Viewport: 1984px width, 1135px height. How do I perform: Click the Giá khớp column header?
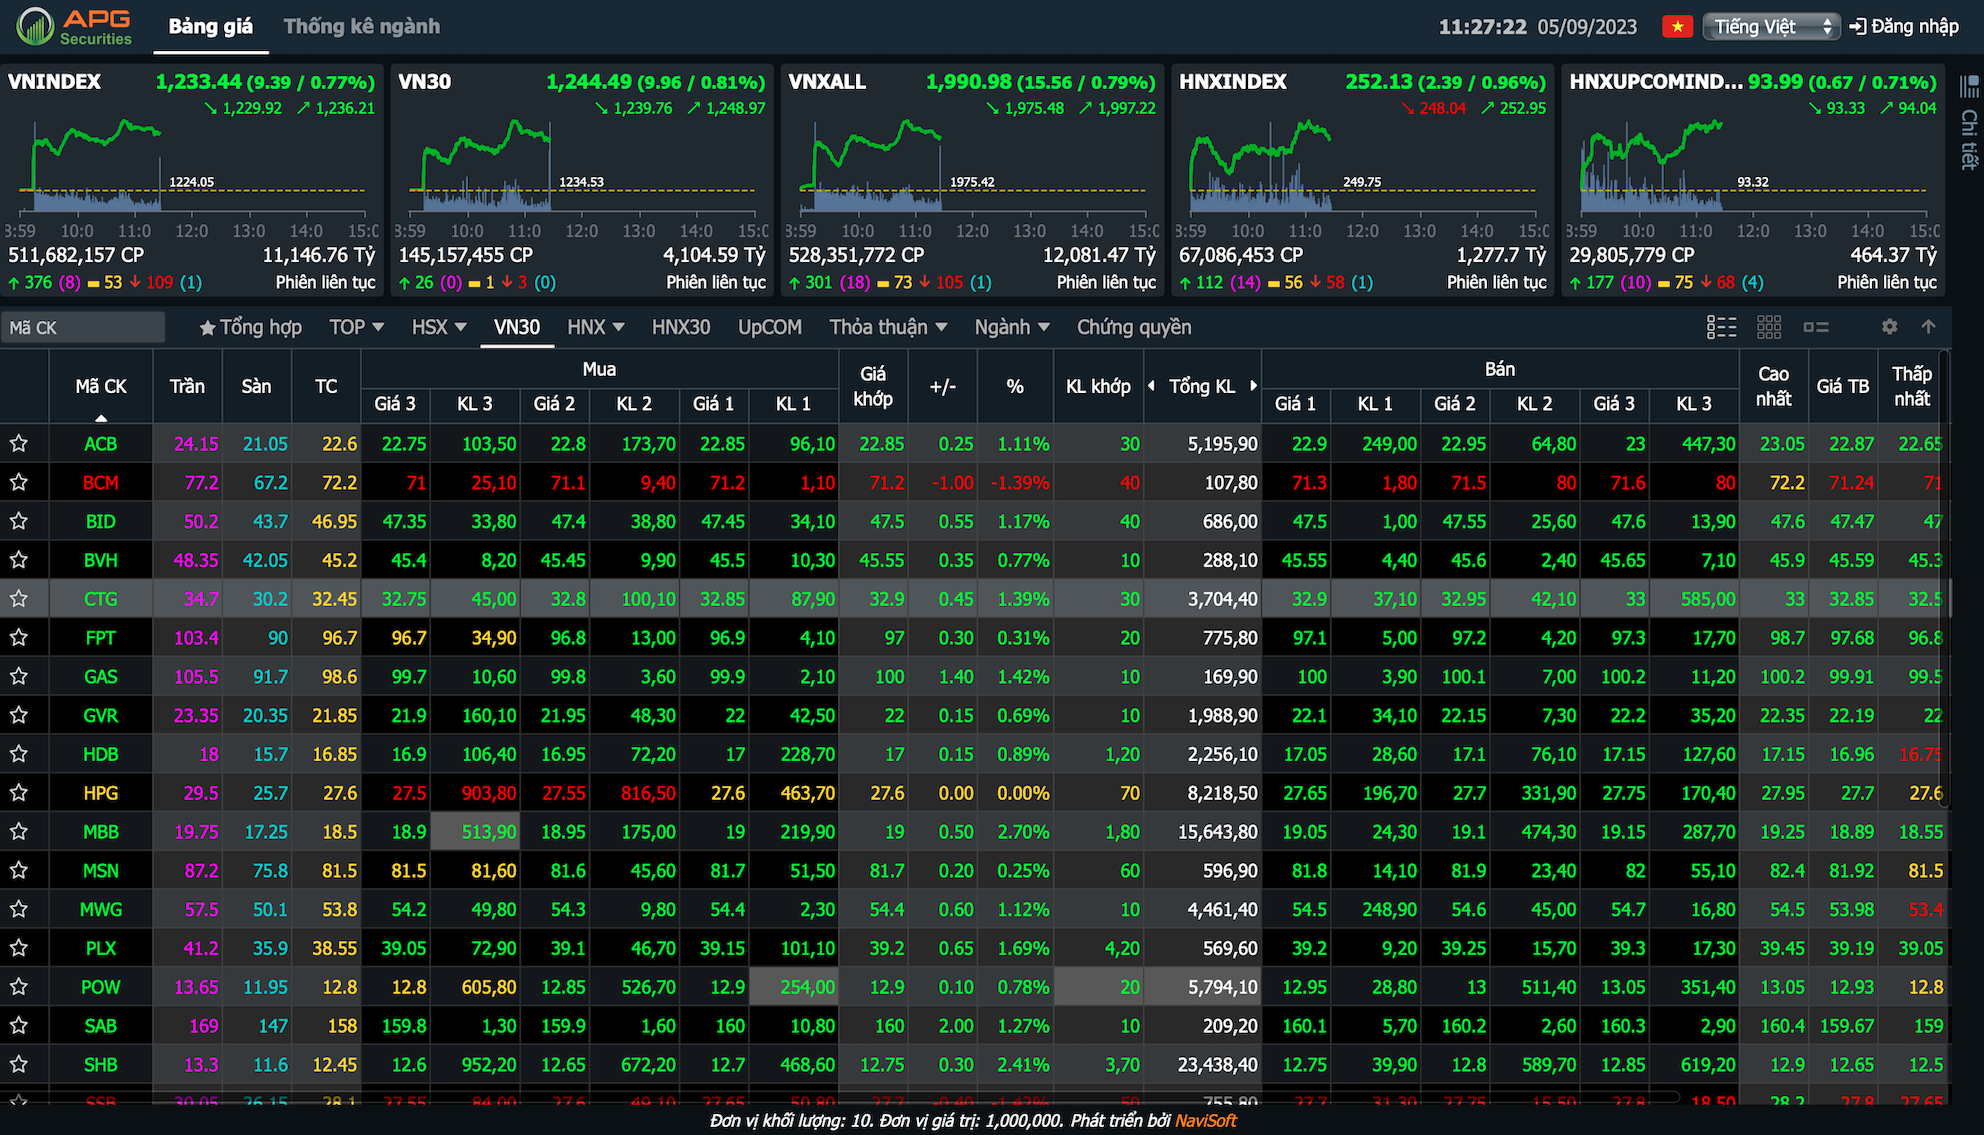(x=873, y=386)
